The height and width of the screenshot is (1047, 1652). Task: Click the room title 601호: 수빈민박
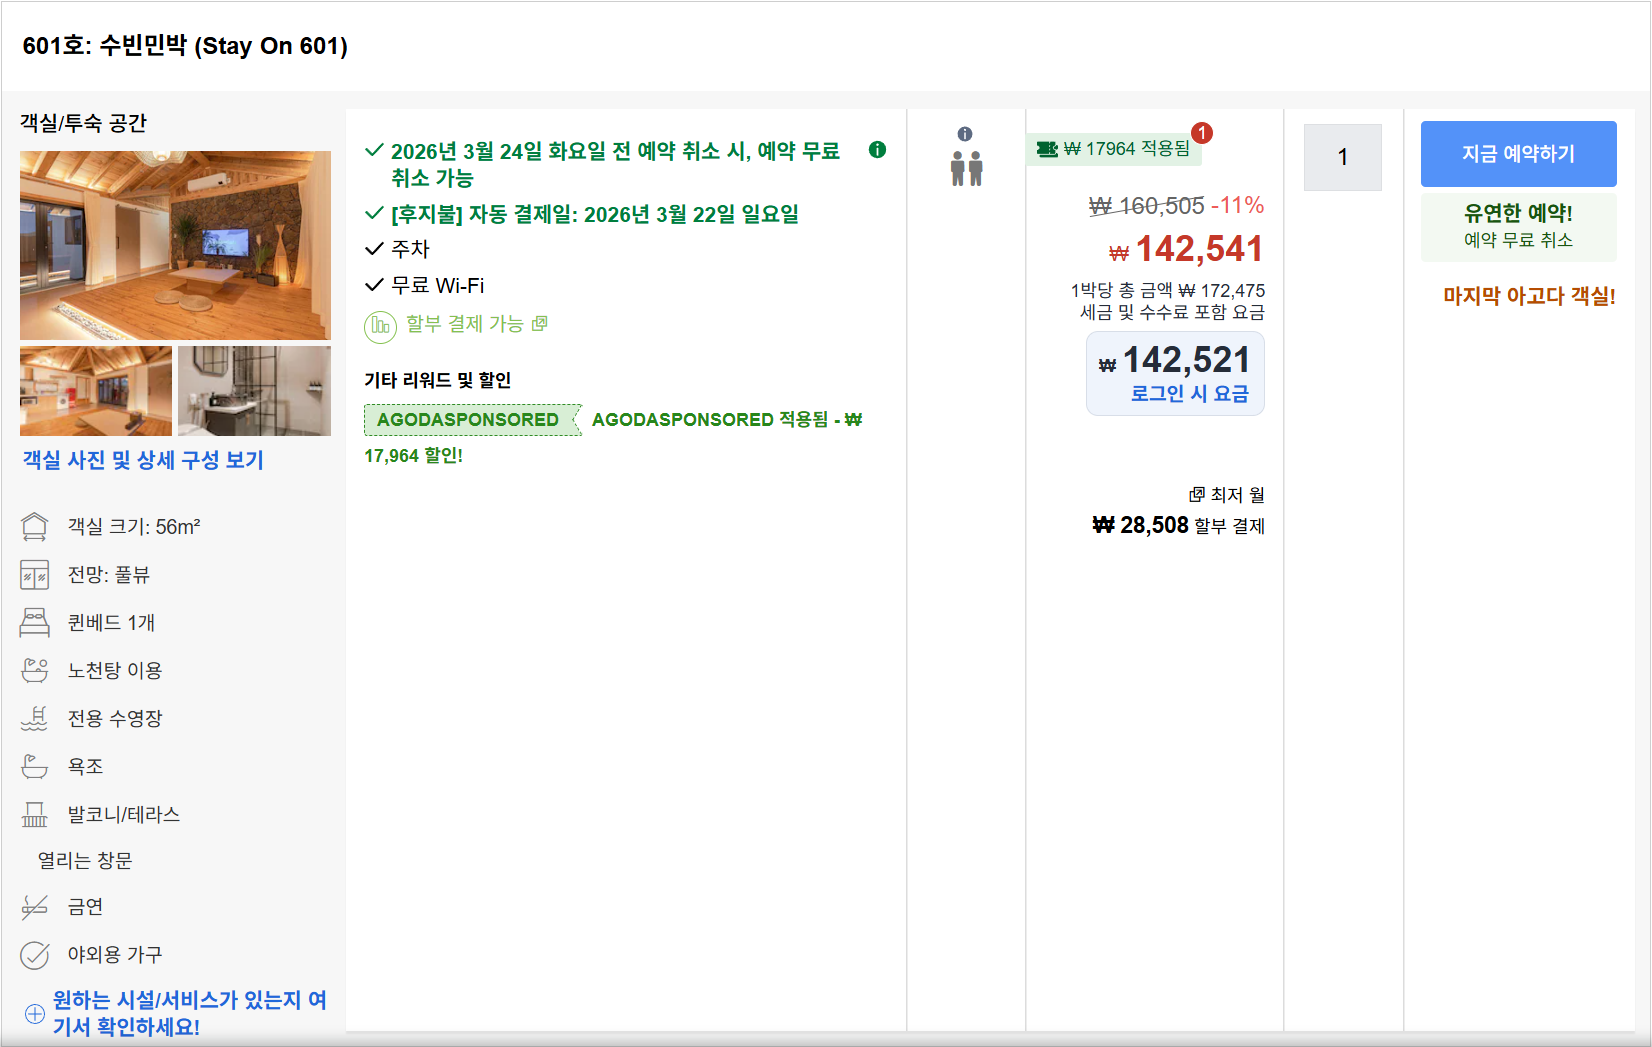coord(185,46)
